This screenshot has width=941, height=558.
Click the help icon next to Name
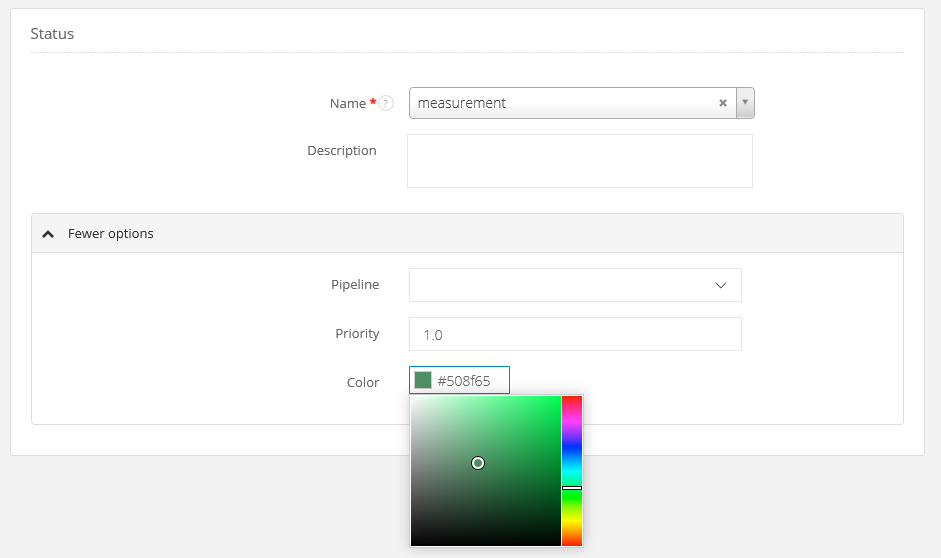(386, 103)
